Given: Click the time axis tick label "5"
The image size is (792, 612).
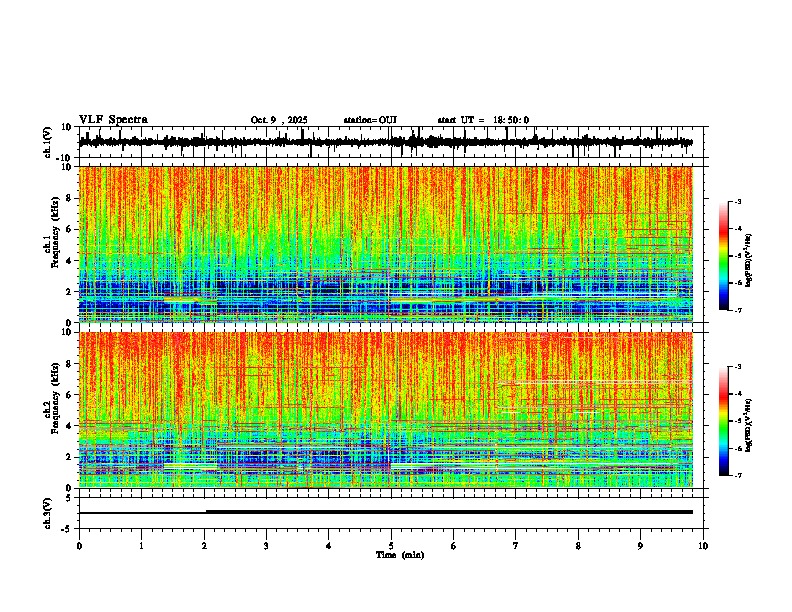Looking at the screenshot, I should pyautogui.click(x=391, y=546).
